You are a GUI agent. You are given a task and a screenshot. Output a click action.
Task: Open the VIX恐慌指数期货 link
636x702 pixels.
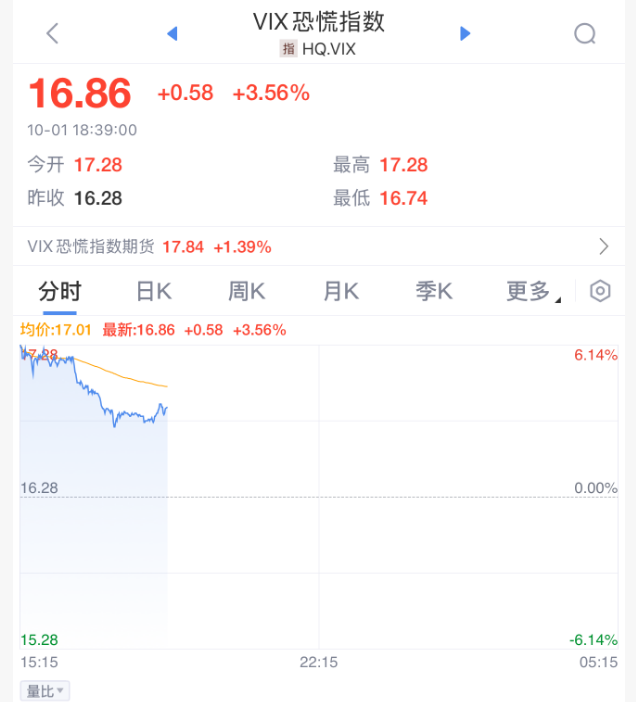click(x=92, y=246)
